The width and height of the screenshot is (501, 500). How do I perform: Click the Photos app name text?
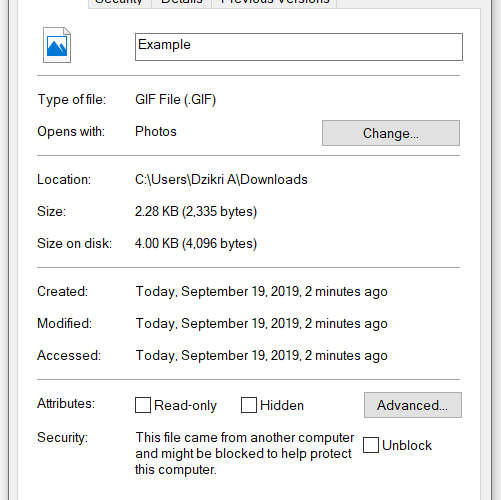pyautogui.click(x=156, y=132)
